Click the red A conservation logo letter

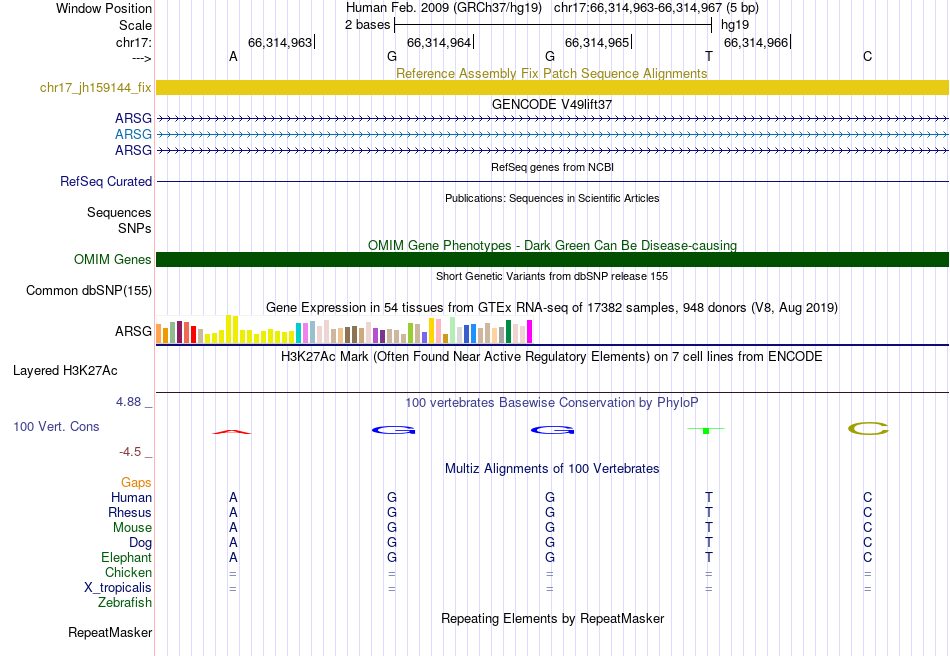231,431
